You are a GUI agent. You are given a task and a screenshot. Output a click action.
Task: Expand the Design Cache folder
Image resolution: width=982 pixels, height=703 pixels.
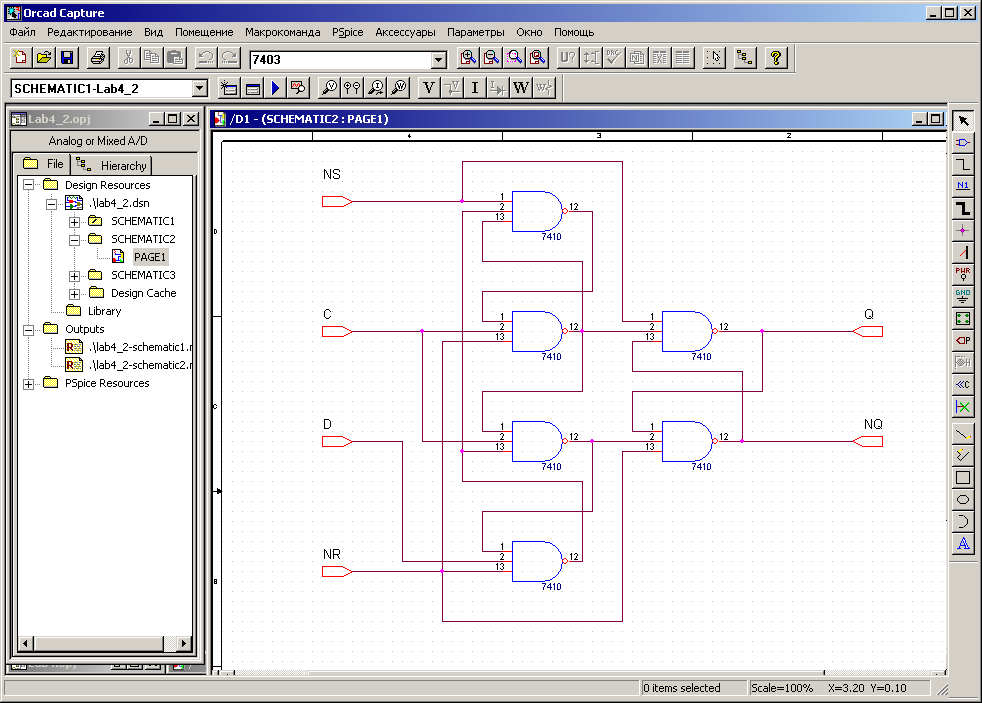(74, 294)
